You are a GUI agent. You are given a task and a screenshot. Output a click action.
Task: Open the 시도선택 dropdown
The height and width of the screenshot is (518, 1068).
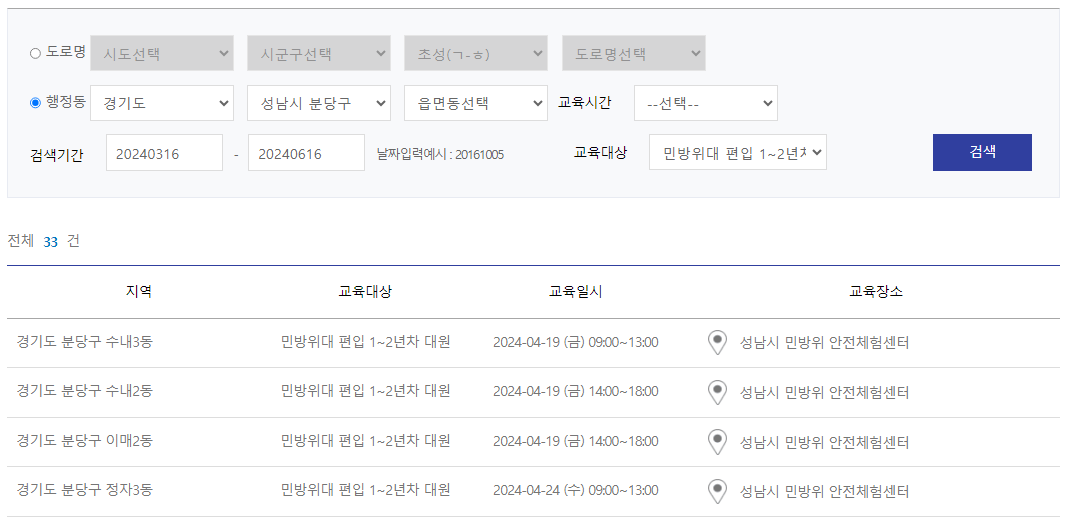161,53
